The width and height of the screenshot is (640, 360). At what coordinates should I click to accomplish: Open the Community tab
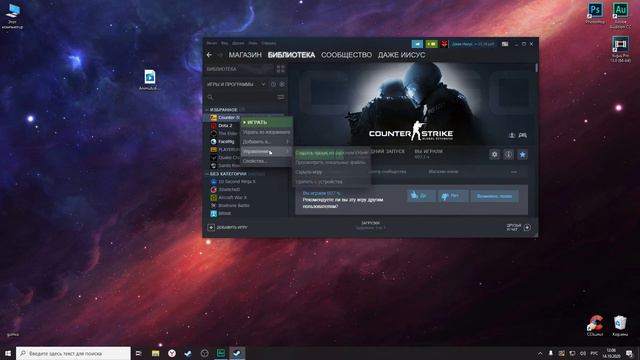pyautogui.click(x=346, y=55)
